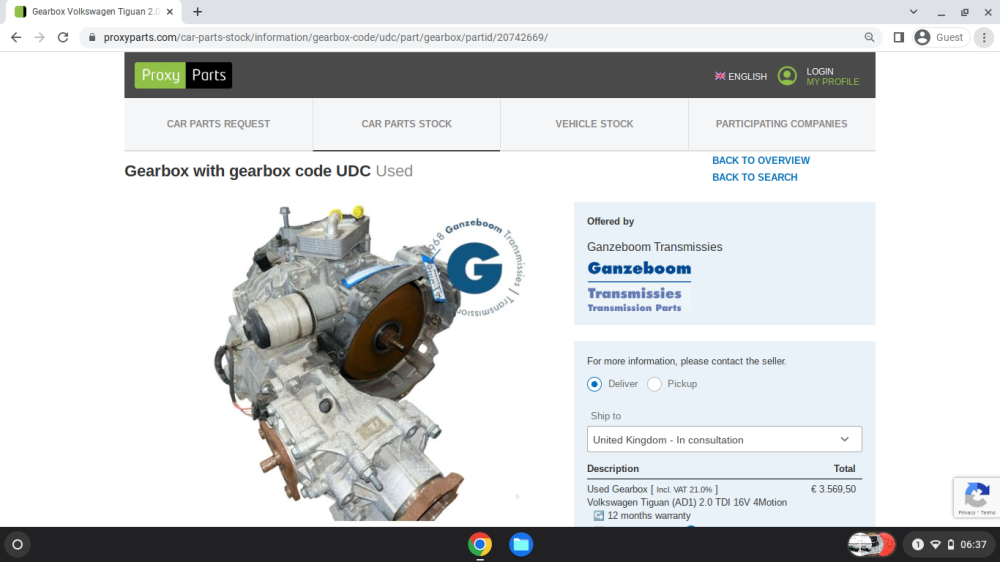Open the notification indicator in tray
Screen dimensions: 1000x562
pyautogui.click(x=918, y=544)
